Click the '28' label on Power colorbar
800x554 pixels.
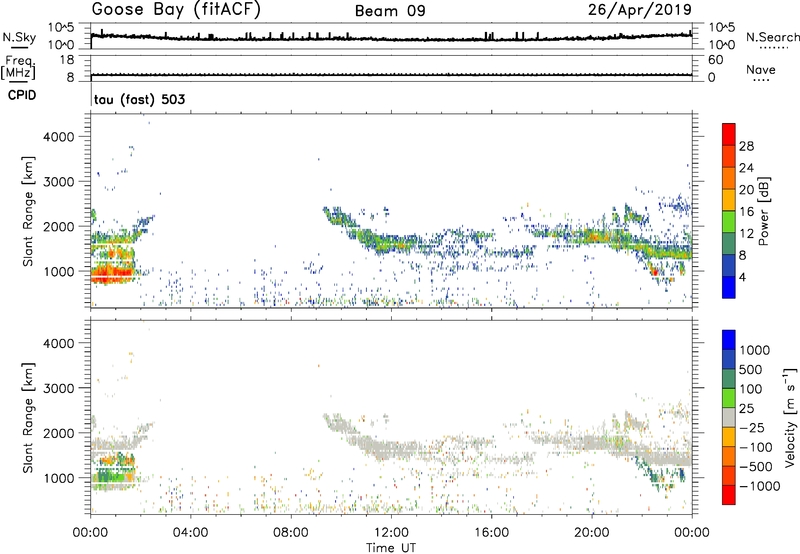(746, 146)
